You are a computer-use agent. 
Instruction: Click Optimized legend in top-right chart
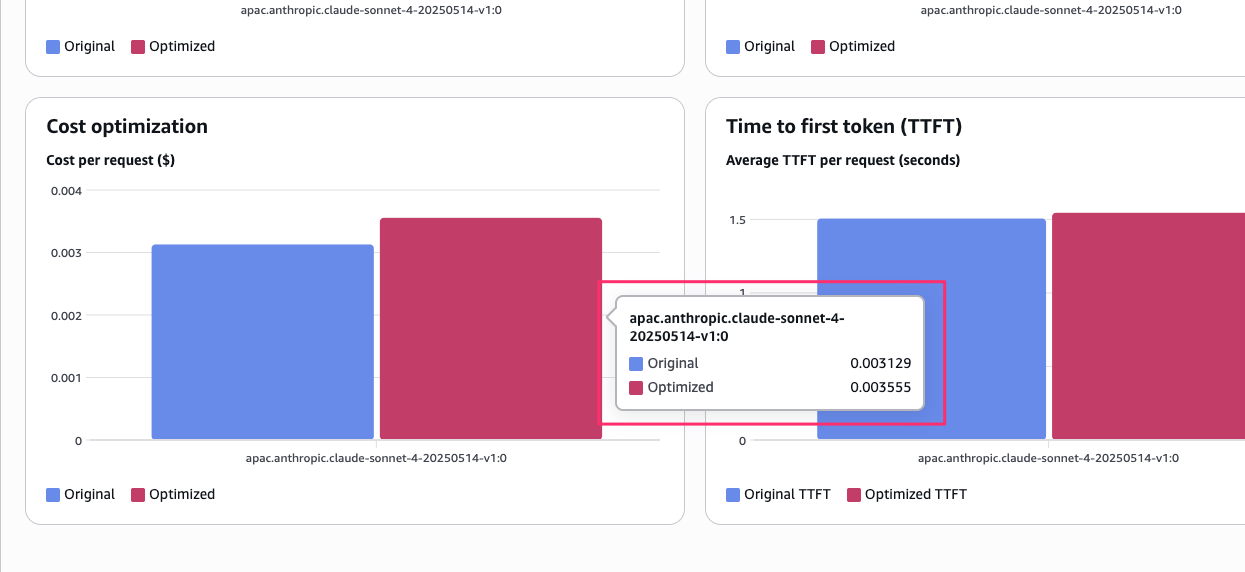[x=853, y=46]
